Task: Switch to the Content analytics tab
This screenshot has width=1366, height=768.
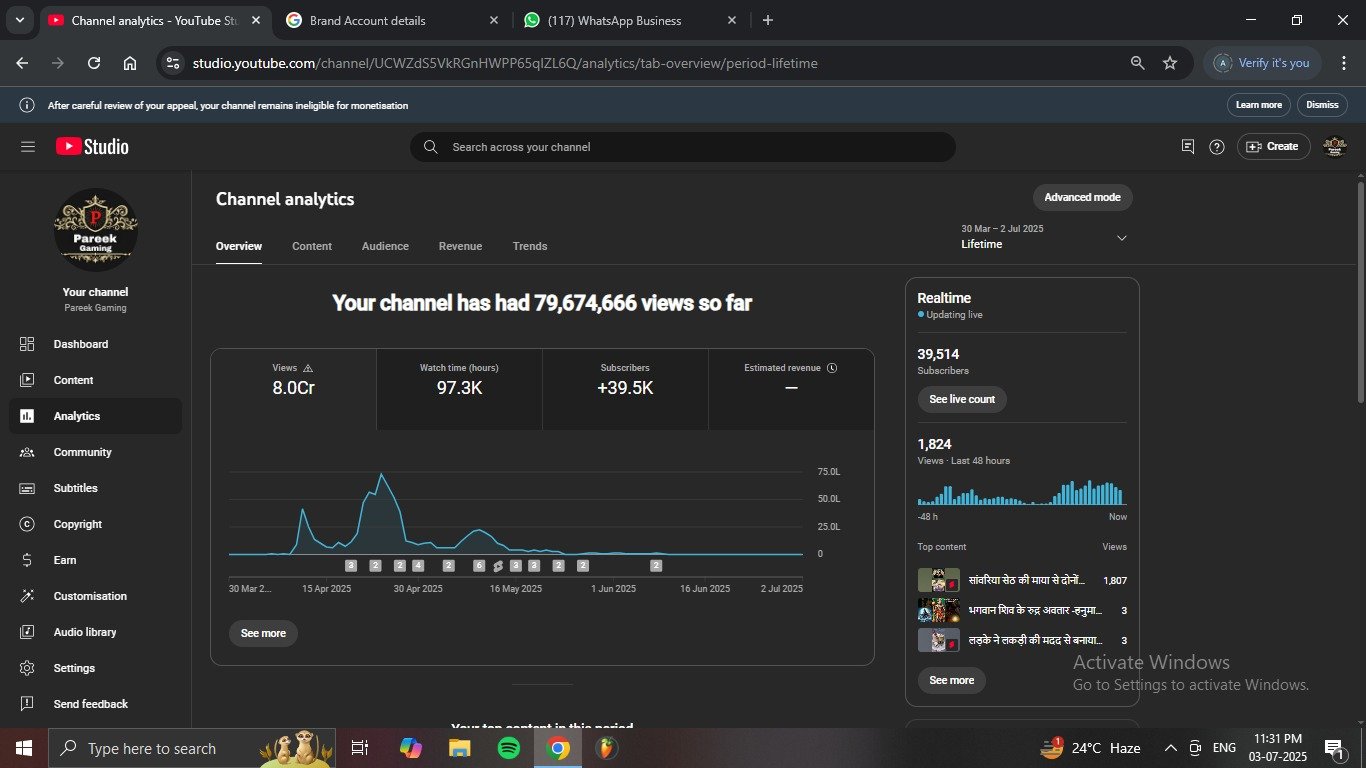Action: tap(312, 246)
